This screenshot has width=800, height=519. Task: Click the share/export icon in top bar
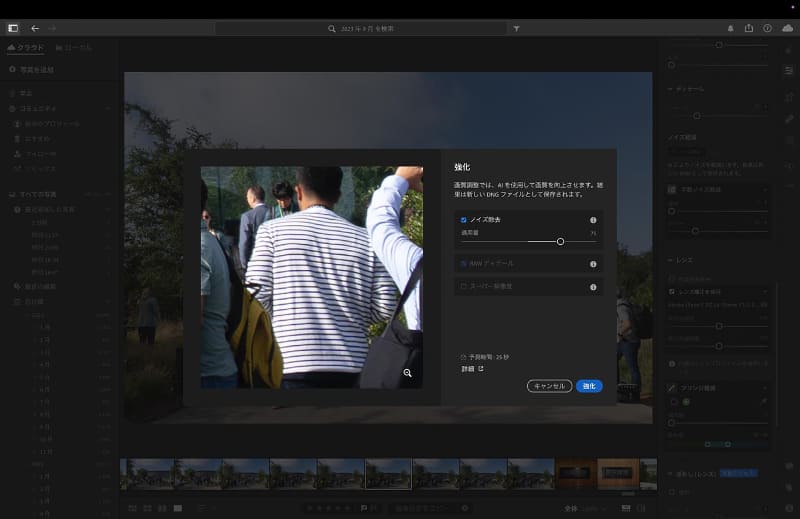click(748, 28)
